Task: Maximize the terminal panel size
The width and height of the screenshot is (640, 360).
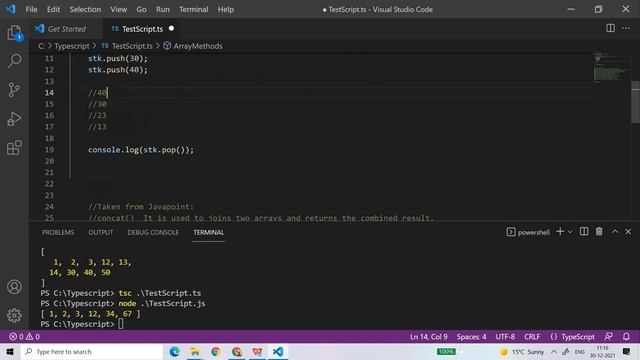Action: coord(615,231)
